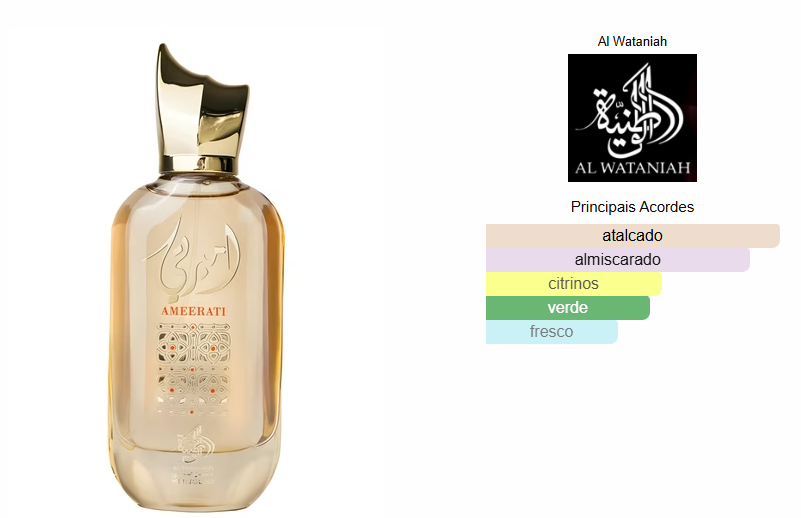The height and width of the screenshot is (518, 801).
Task: Select the atalcado accord bar
Action: click(x=632, y=236)
